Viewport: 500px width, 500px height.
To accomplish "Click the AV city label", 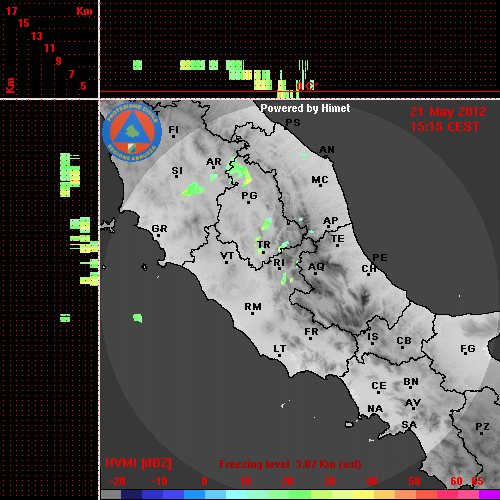I will [x=413, y=403].
